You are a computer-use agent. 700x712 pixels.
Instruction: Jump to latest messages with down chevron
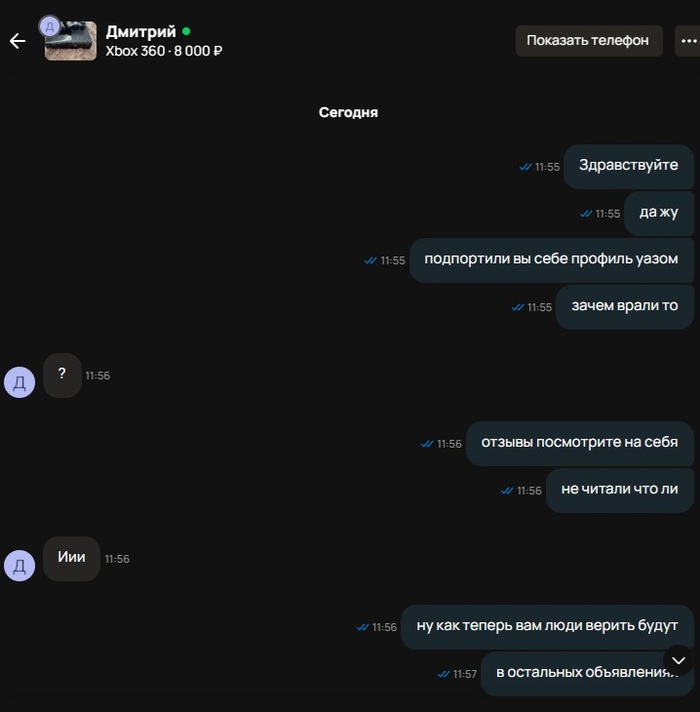pyautogui.click(x=678, y=660)
